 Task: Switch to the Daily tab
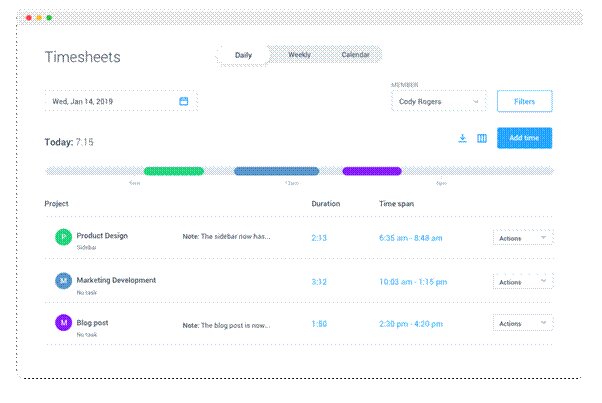coord(243,55)
